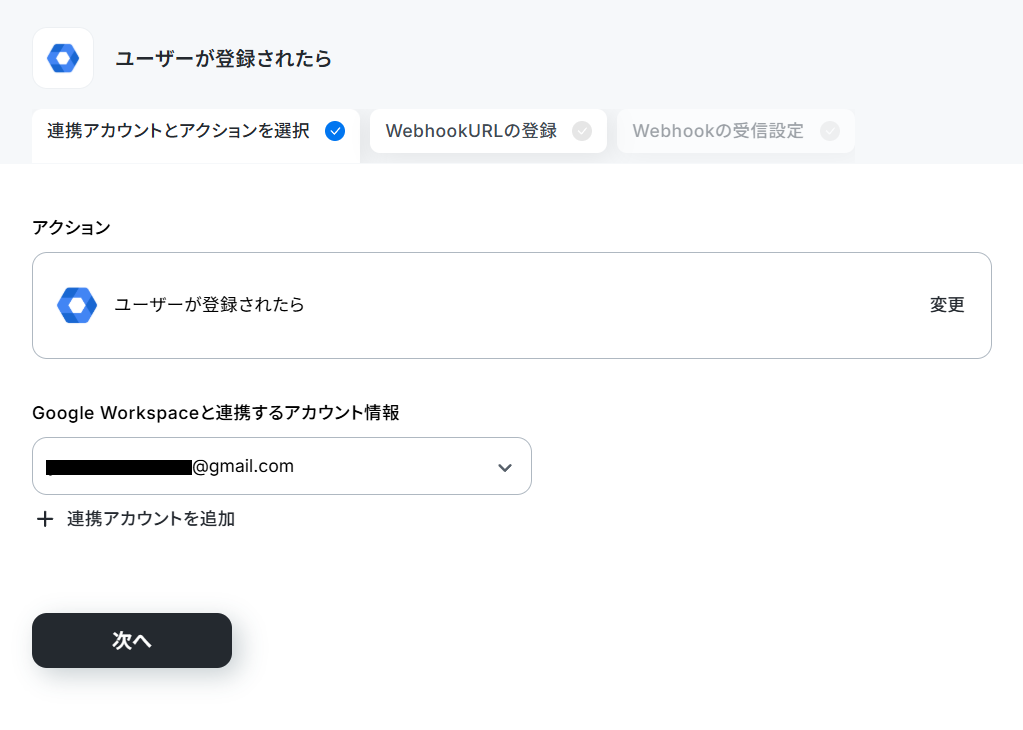Click the gray checkmark on WebhookURLの登録 tab
The height and width of the screenshot is (730, 1023).
click(x=582, y=131)
